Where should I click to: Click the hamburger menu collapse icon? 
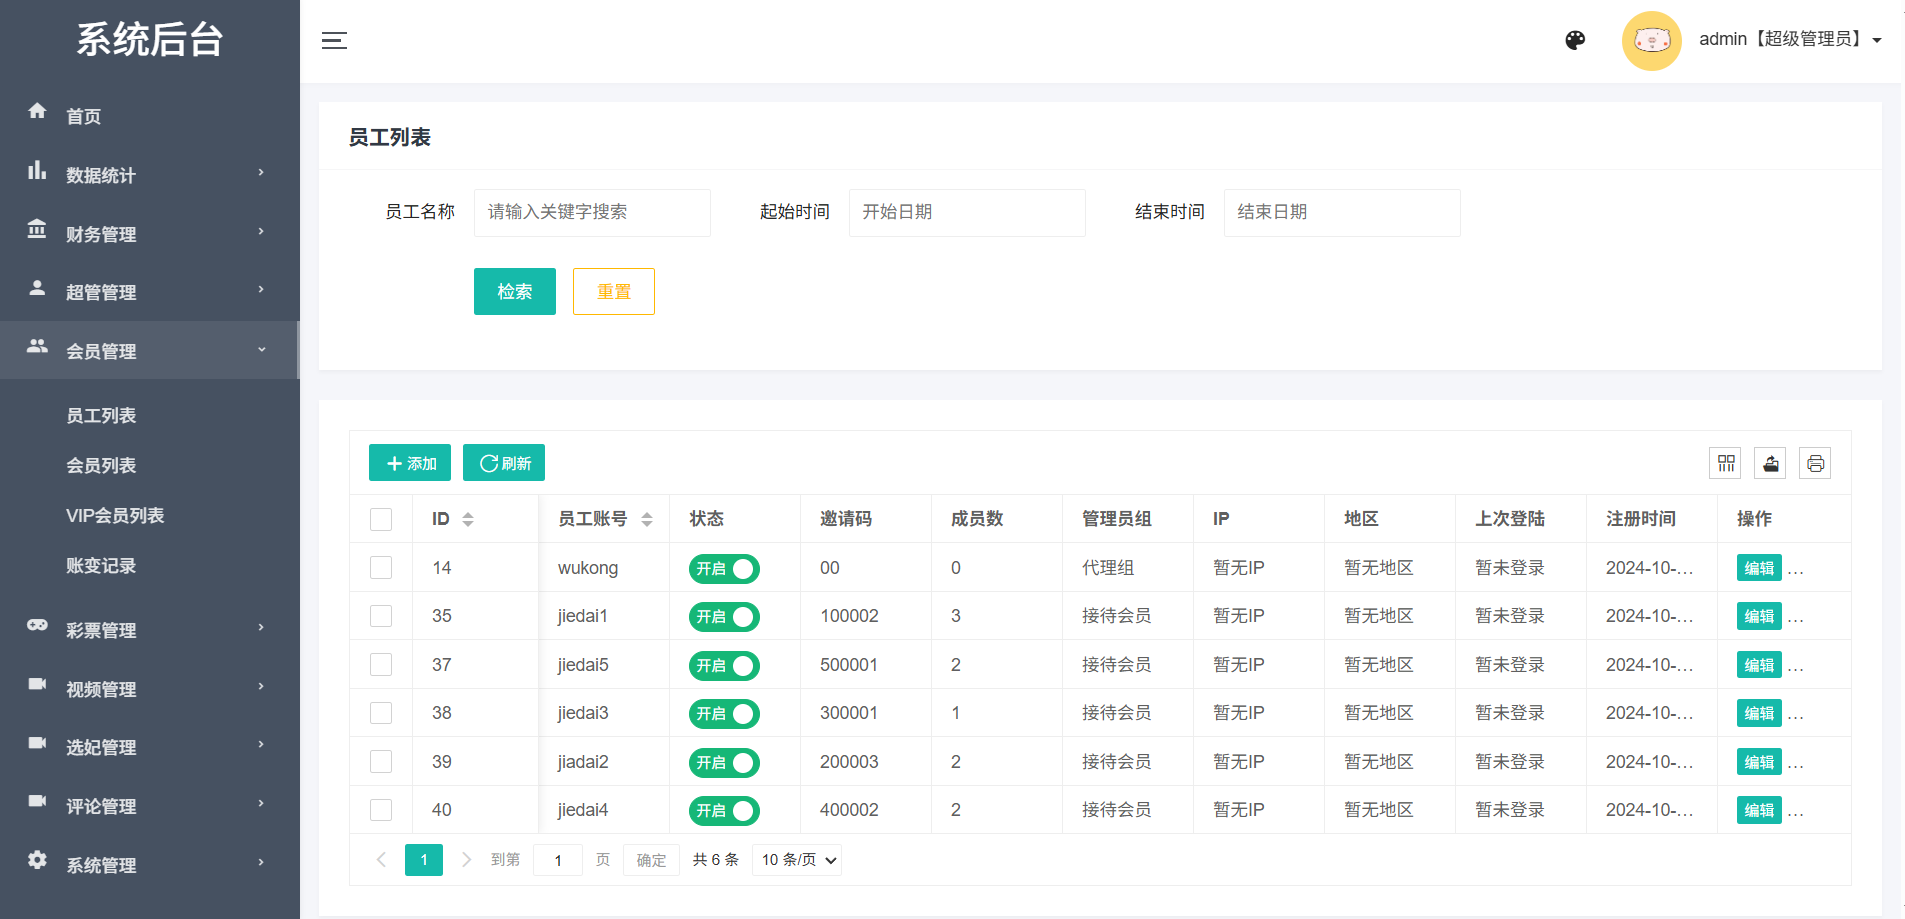pos(334,41)
